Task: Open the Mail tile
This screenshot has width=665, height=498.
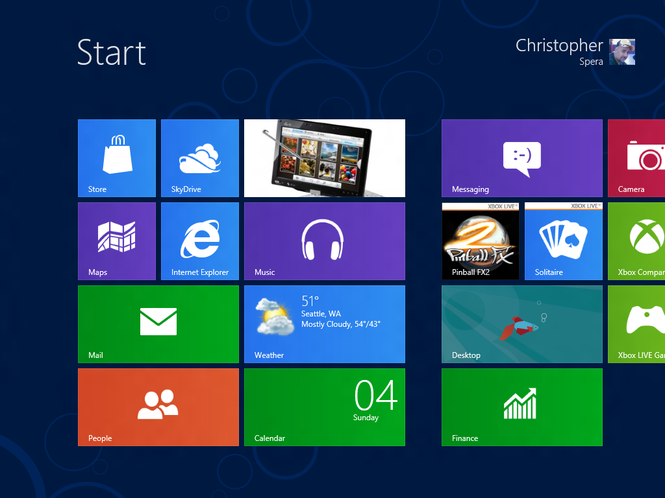Action: coord(158,324)
